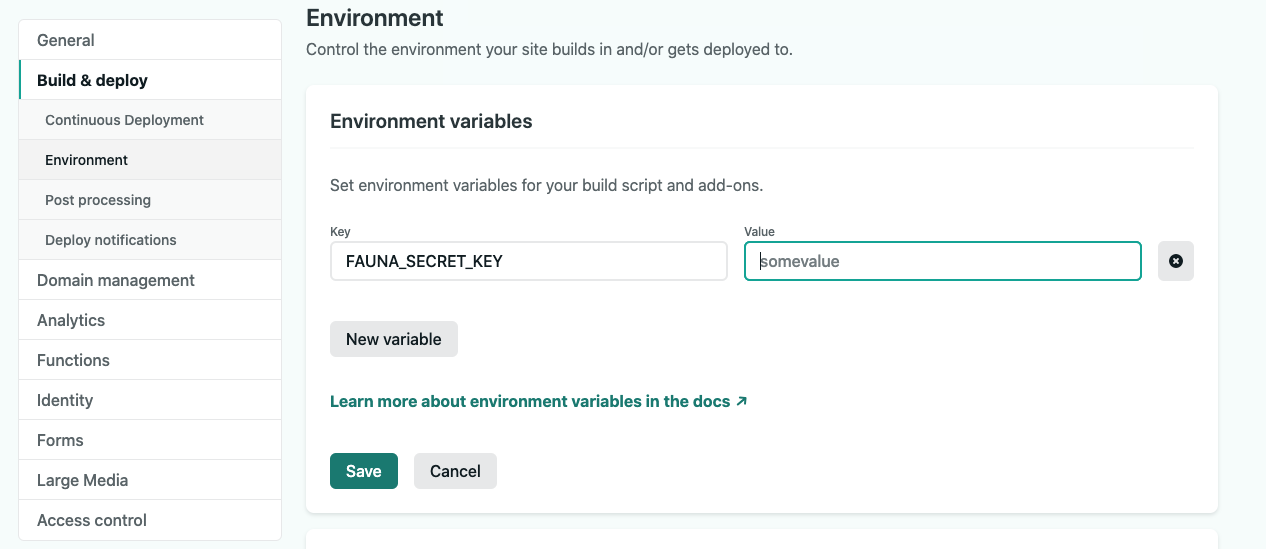Click the external arrow icon after docs link
The width and height of the screenshot is (1266, 549).
point(741,401)
